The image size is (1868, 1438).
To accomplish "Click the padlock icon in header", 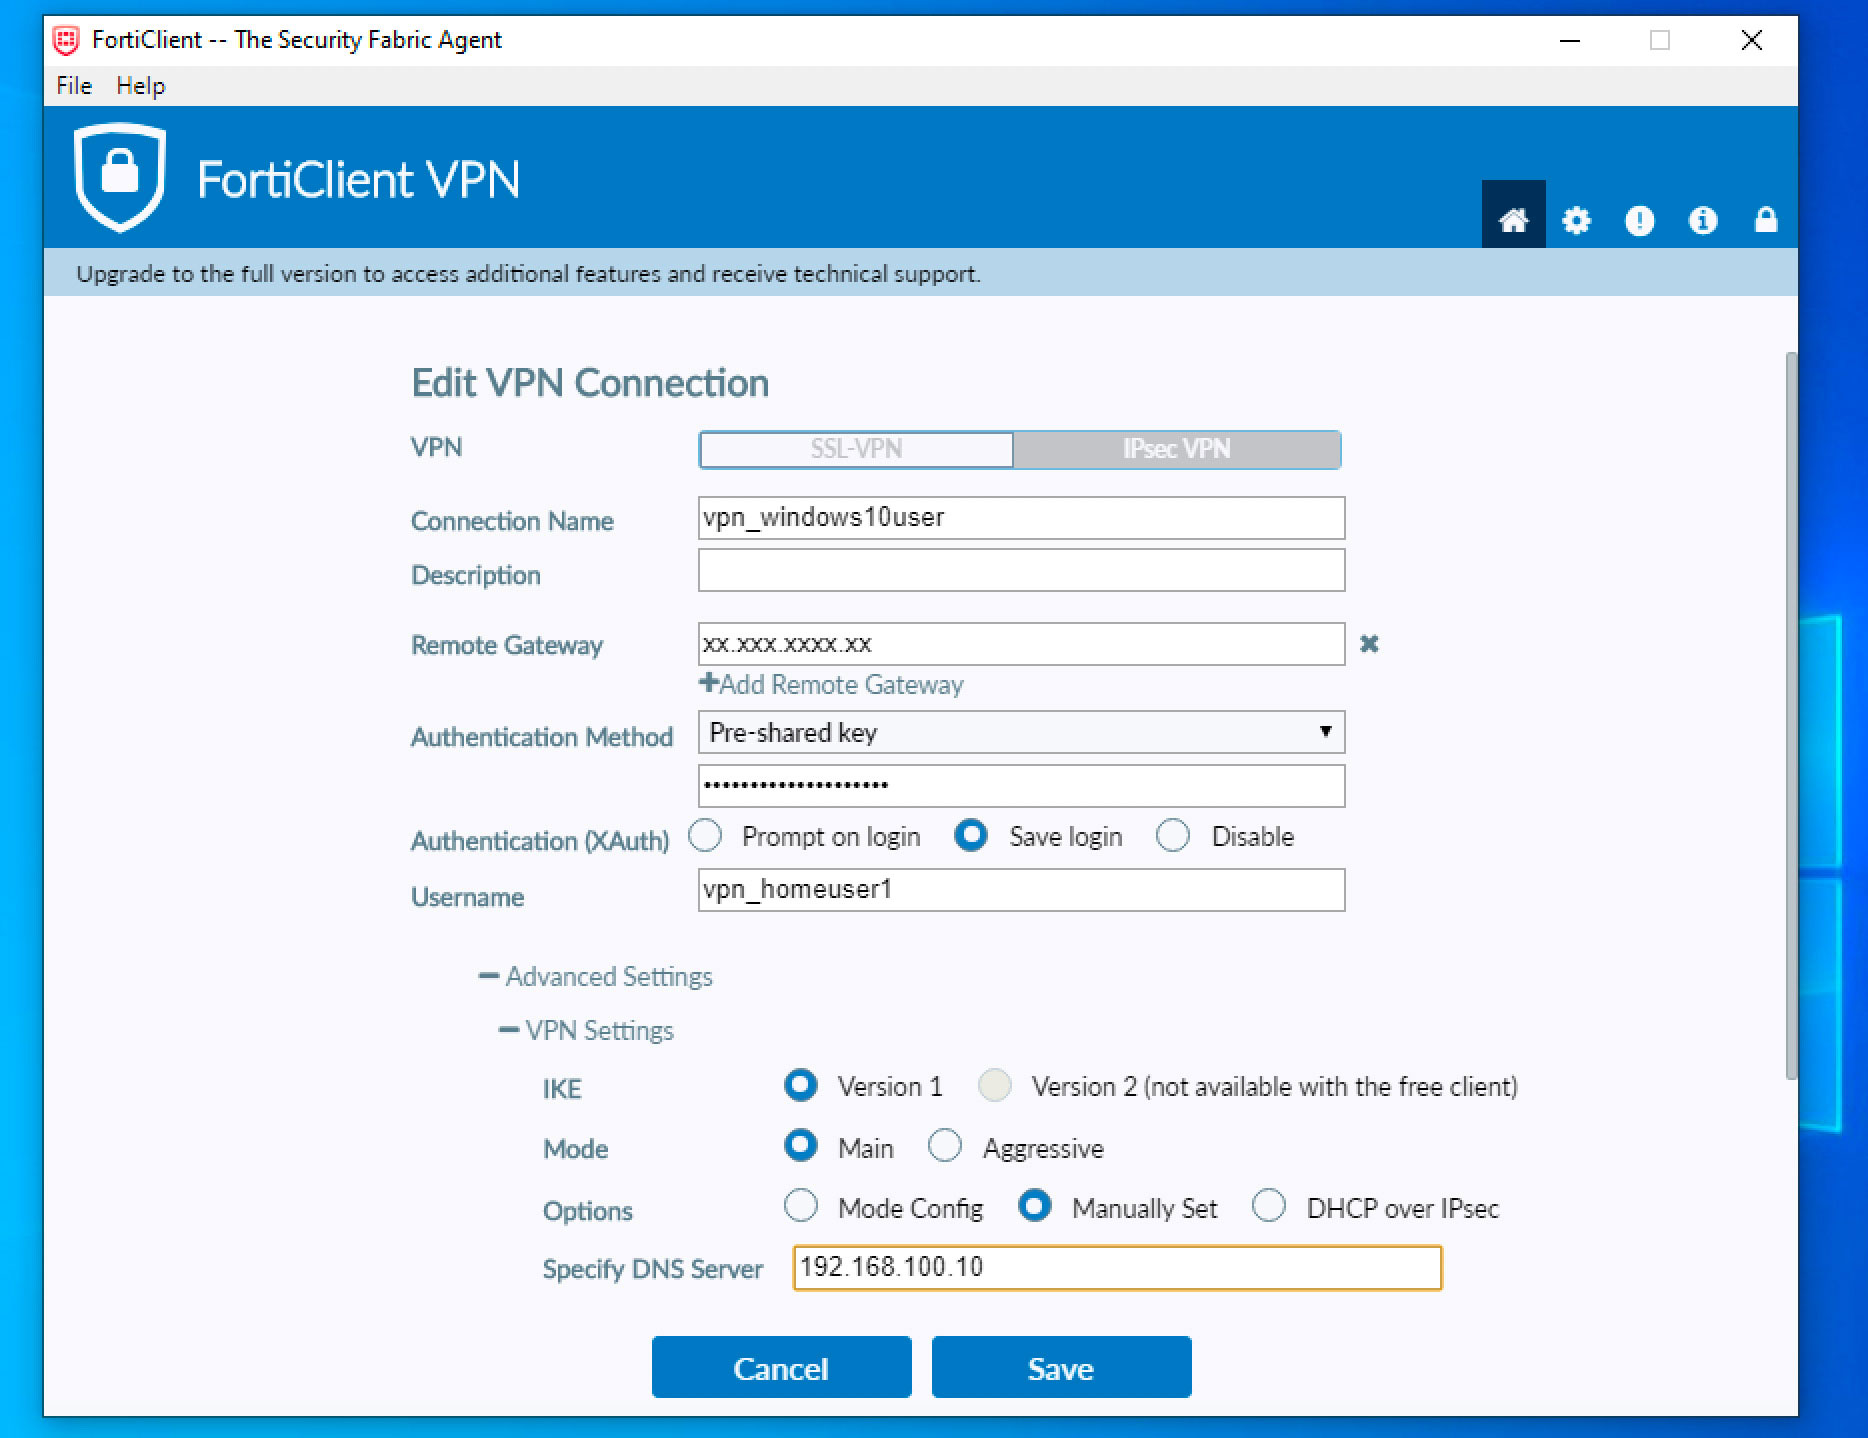I will (x=1766, y=220).
